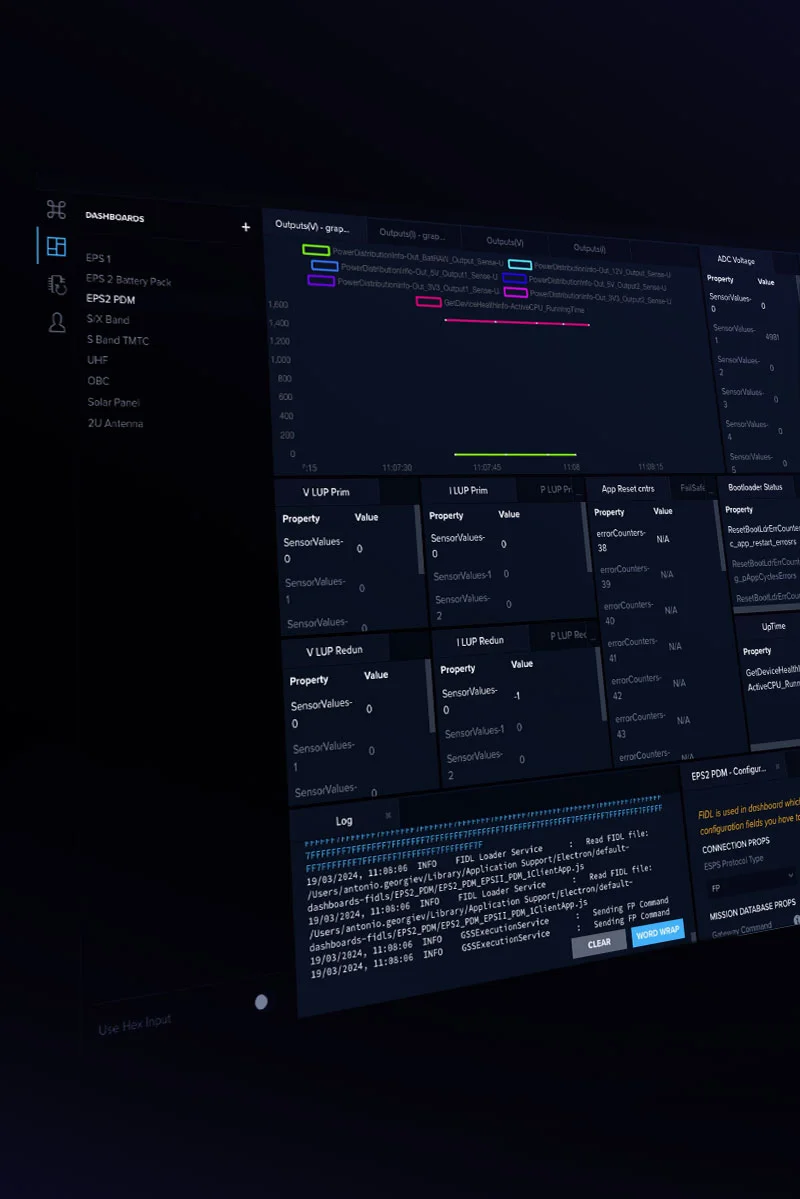Switch to the P LUP Pr... tab
Viewport: 800px width, 1199px height.
tap(555, 489)
